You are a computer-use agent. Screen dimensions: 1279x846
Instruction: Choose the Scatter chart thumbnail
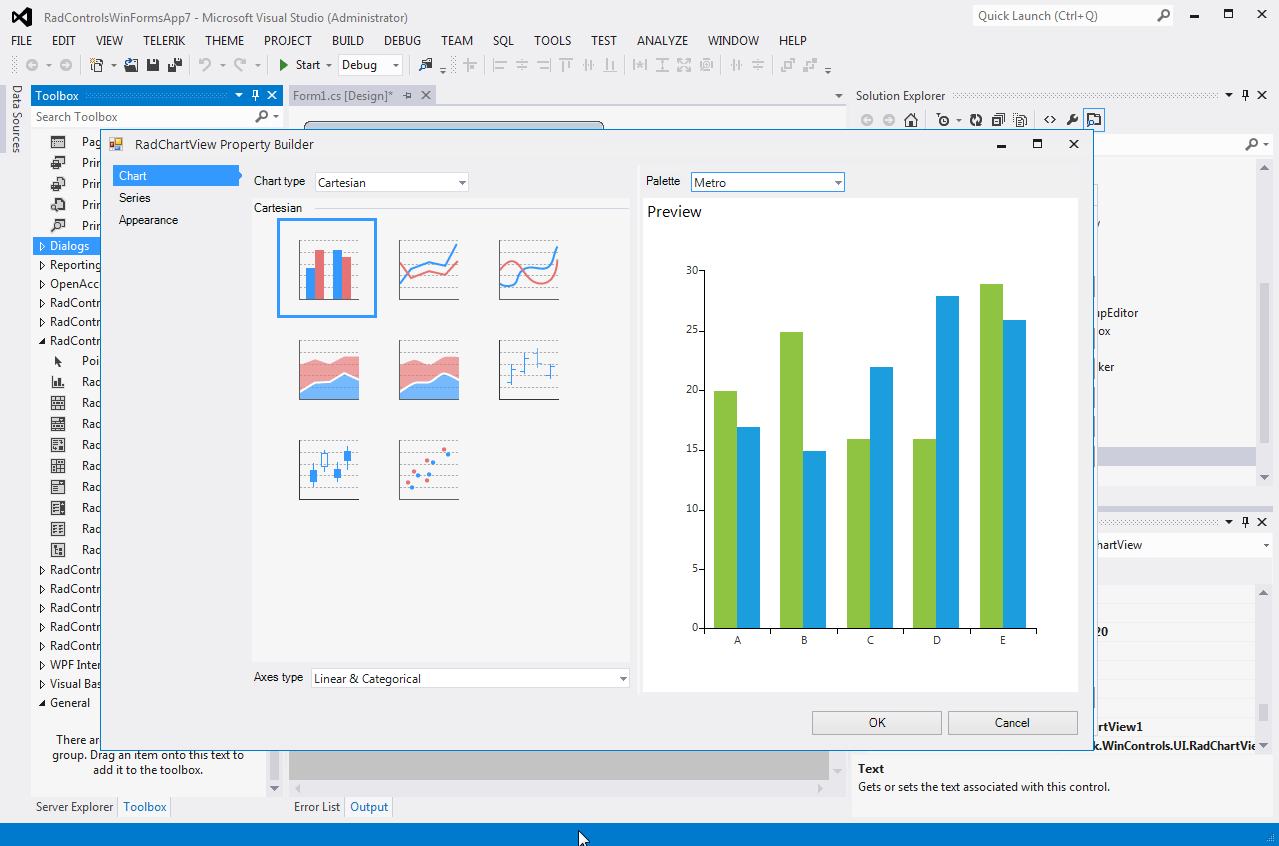click(429, 469)
